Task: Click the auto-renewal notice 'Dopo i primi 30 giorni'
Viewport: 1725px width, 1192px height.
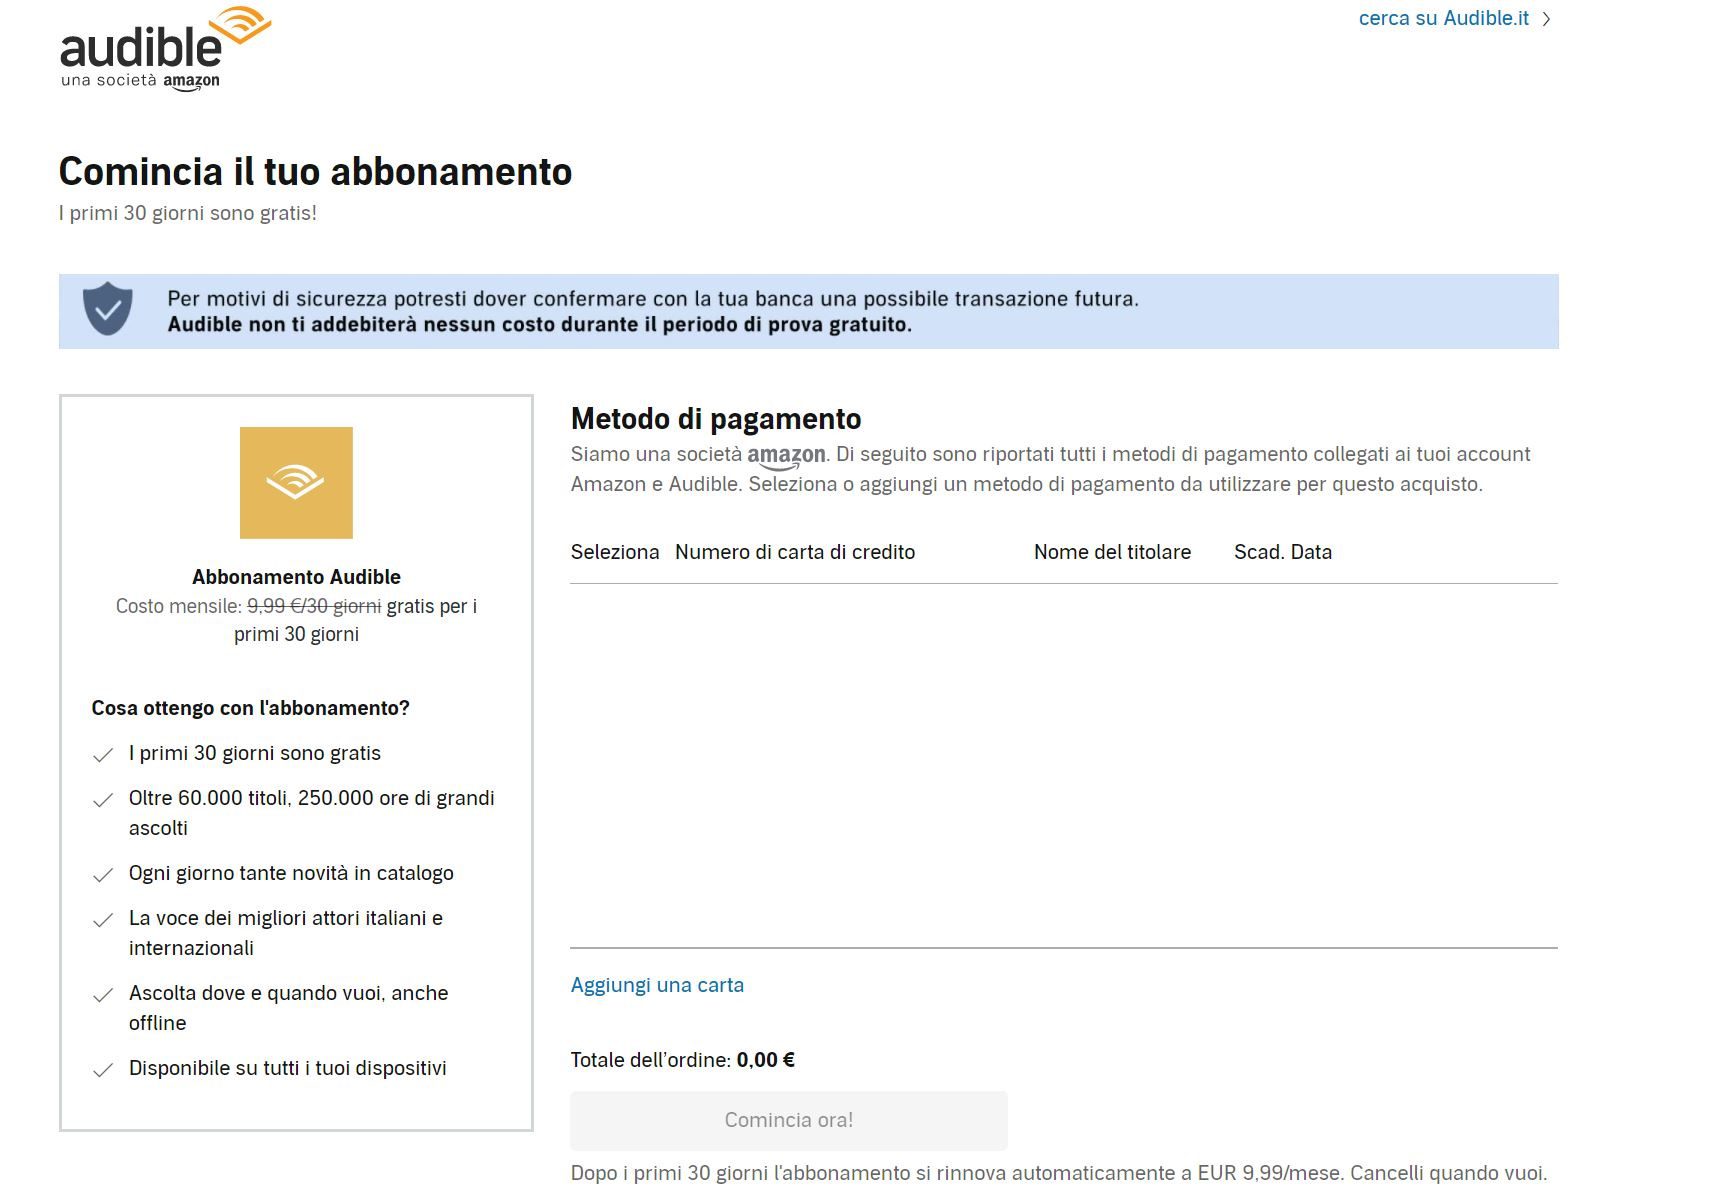Action: click(x=1058, y=1173)
